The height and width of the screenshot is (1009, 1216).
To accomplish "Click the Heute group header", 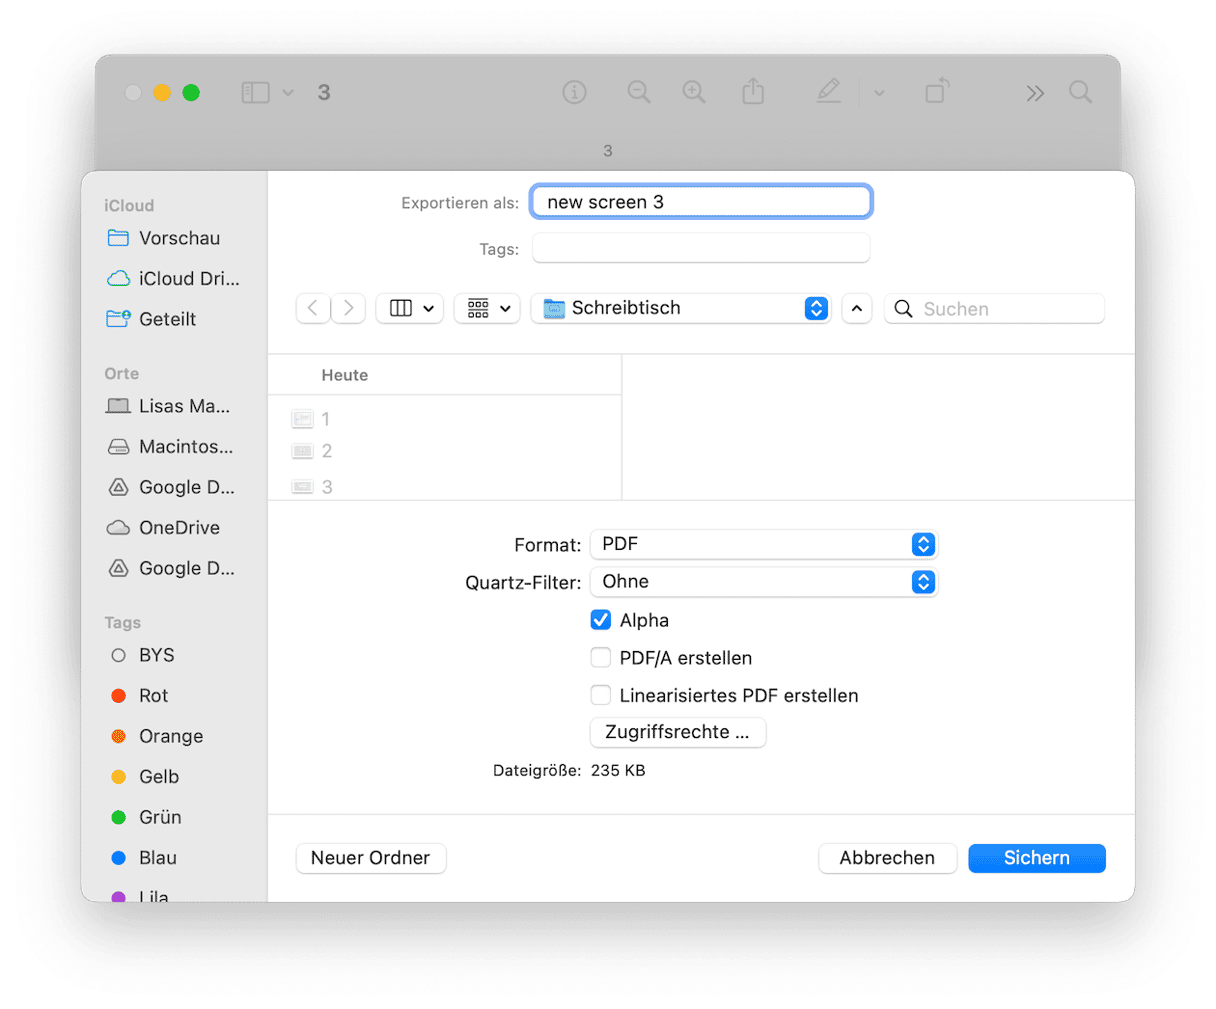I will pyautogui.click(x=345, y=375).
